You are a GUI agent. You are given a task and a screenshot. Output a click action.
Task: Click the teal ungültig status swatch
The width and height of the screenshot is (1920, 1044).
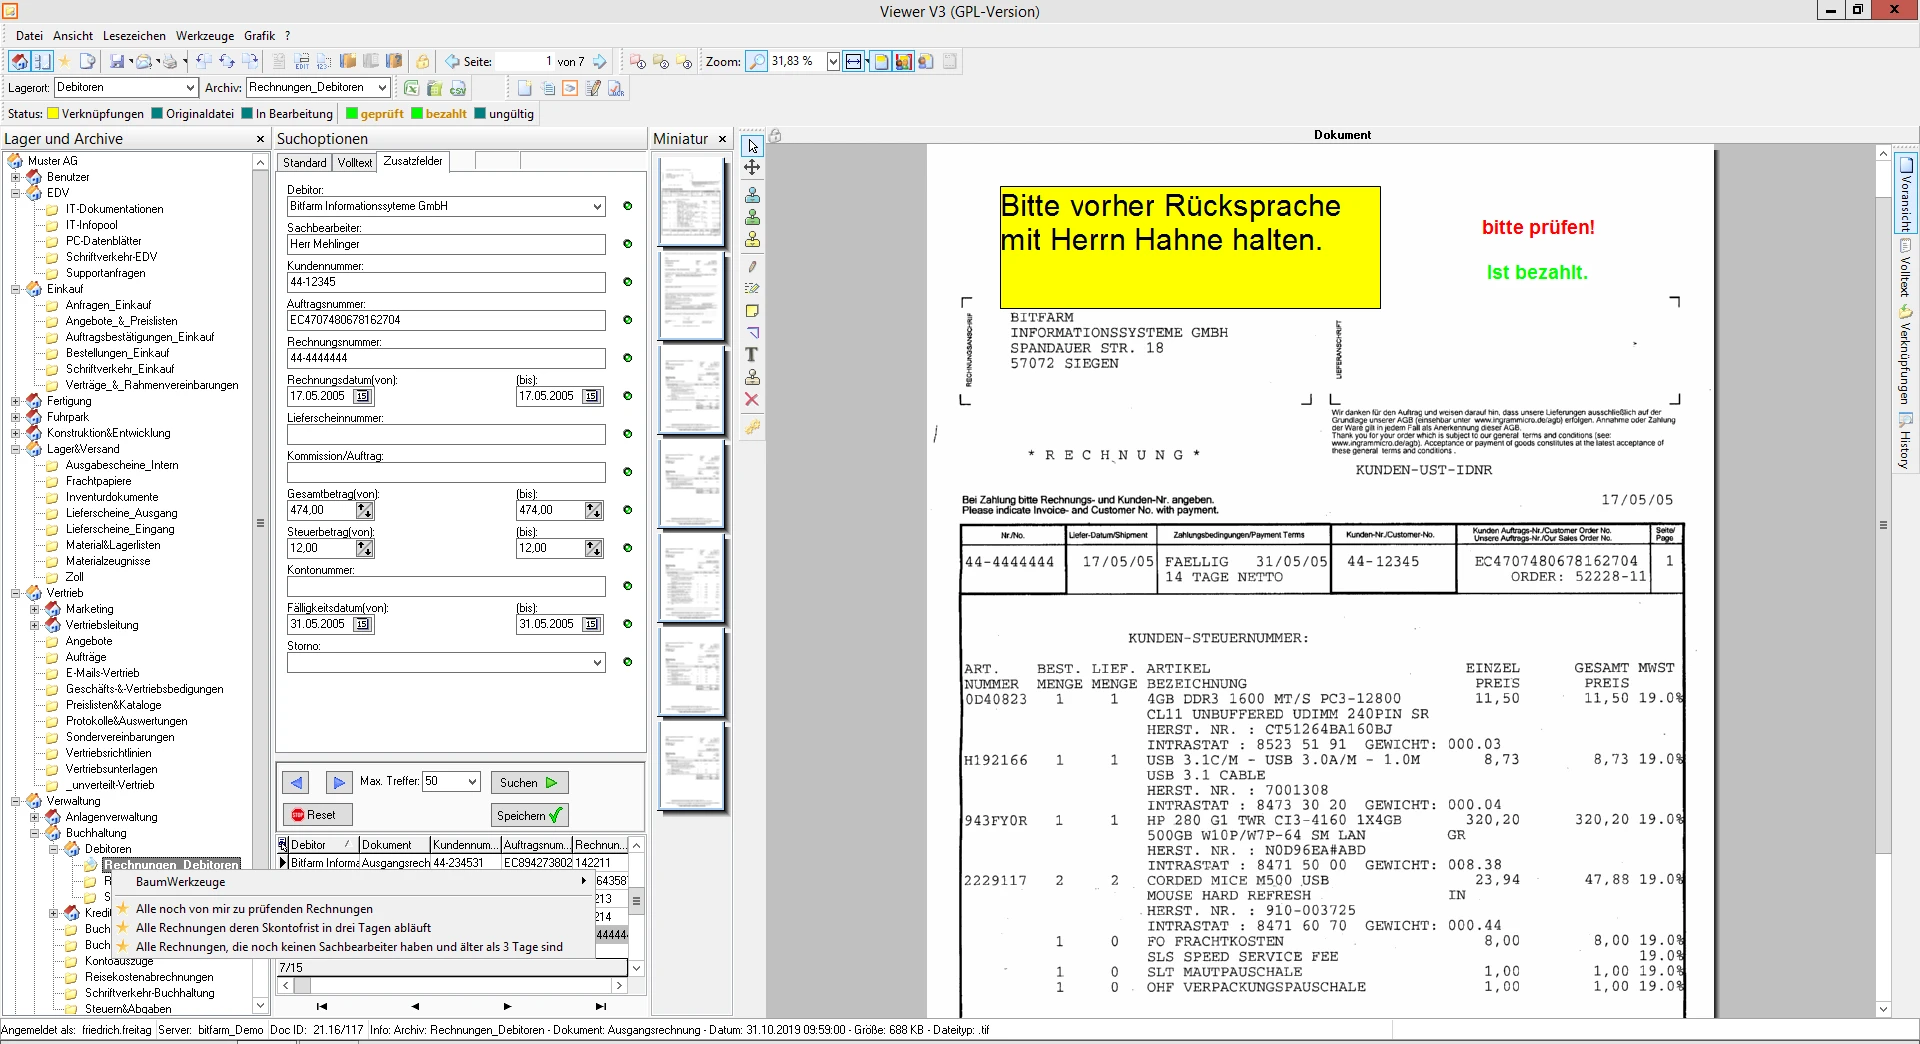click(480, 114)
